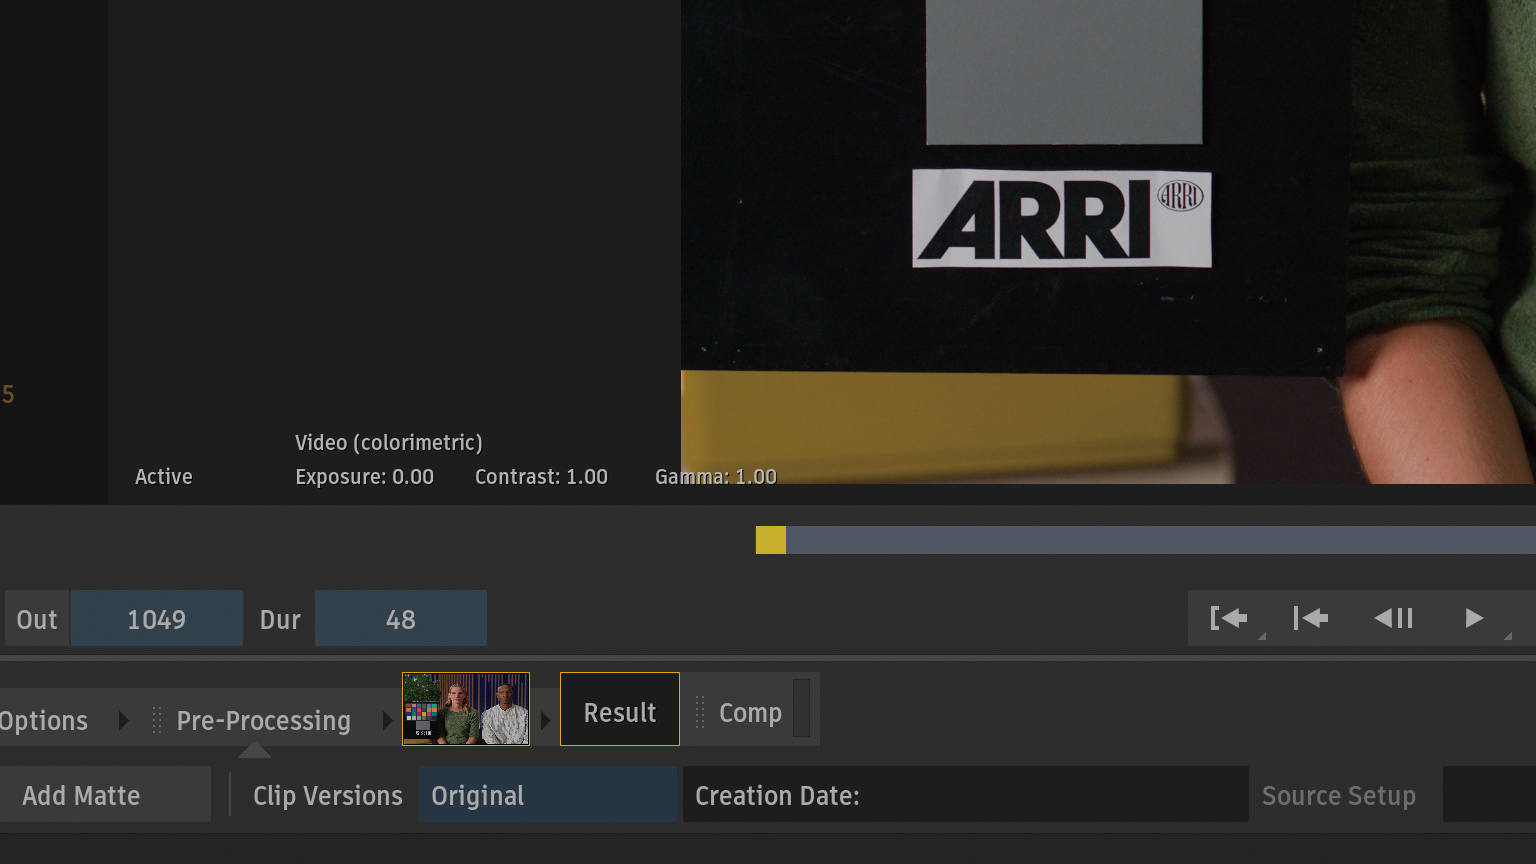Click the Contrast: 1.00 overlay text

coord(541,477)
